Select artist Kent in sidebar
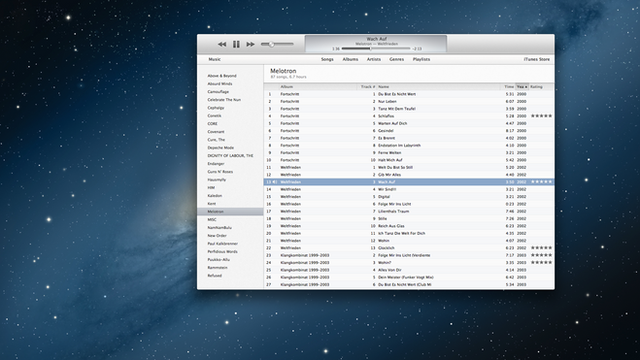Image resolution: width=640 pixels, height=360 pixels. 212,204
